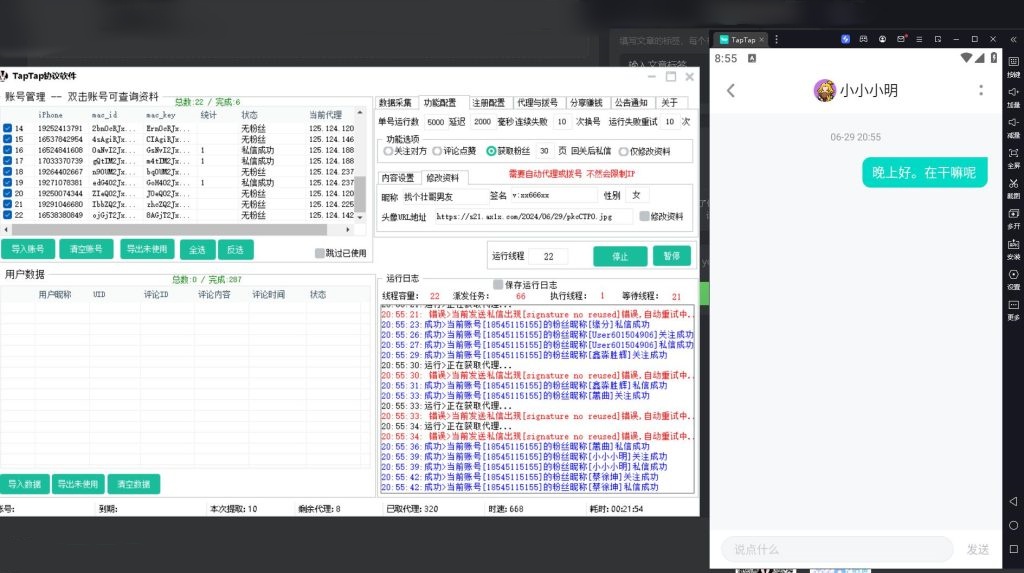Click the 加量 volume up icon
This screenshot has height=573, width=1024.
pos(1013,91)
